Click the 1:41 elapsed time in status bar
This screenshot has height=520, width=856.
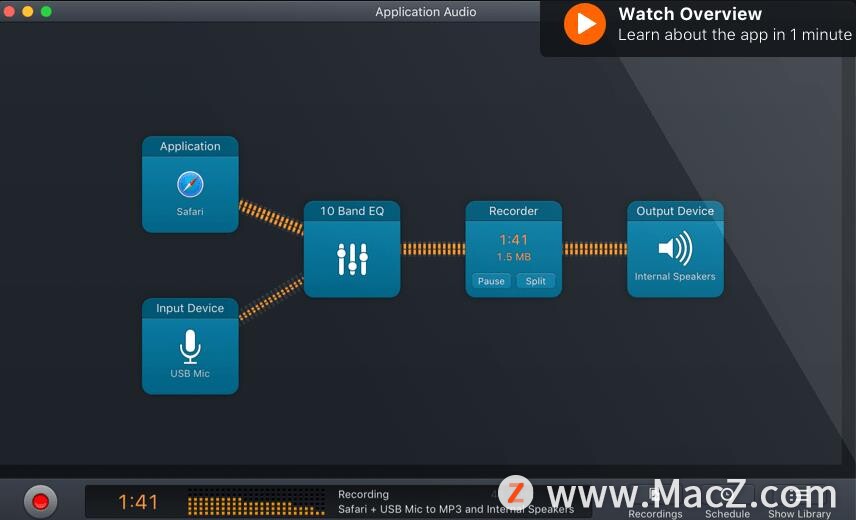tap(138, 502)
